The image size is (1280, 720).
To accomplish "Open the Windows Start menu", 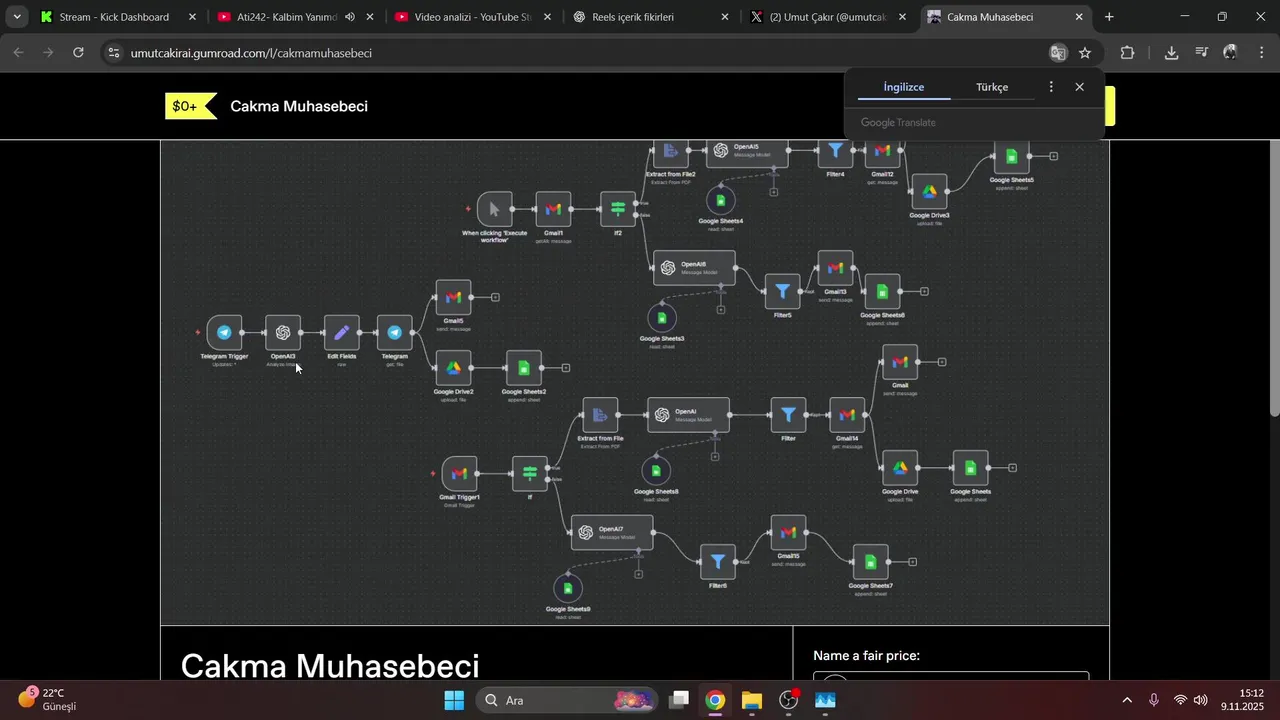I will click(454, 700).
